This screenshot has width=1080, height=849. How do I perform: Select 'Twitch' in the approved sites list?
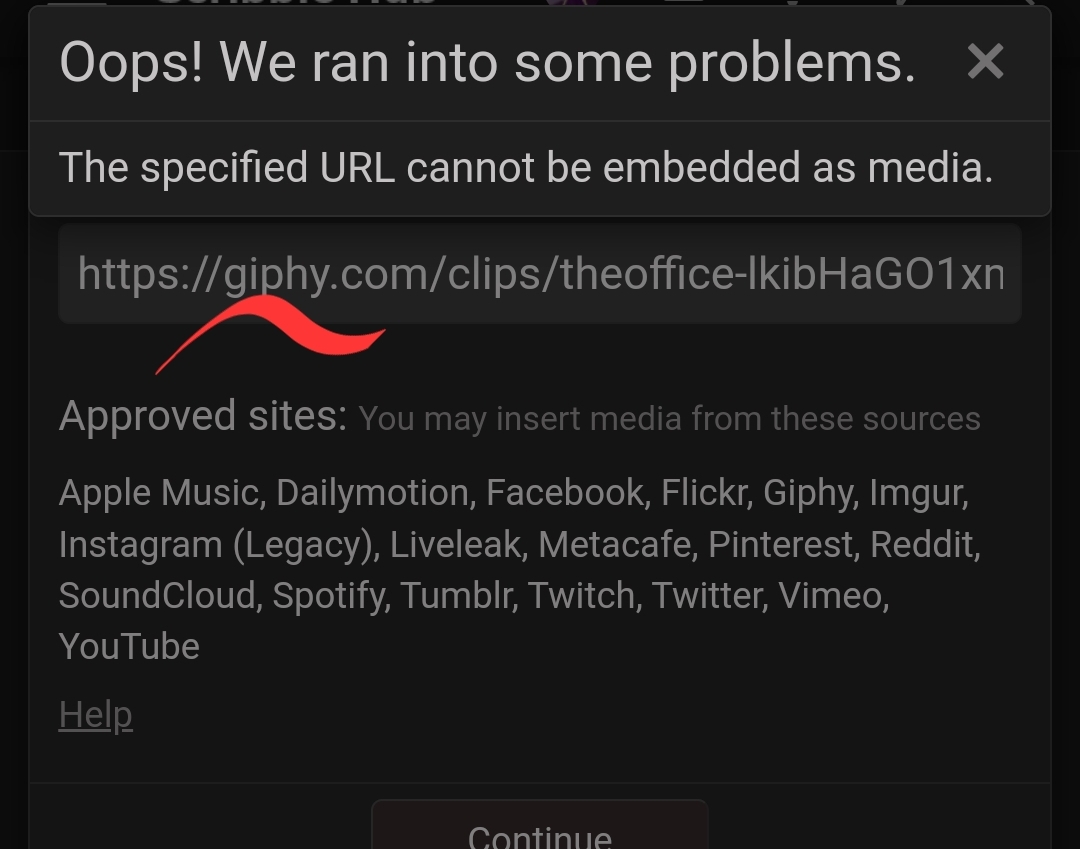click(x=581, y=596)
